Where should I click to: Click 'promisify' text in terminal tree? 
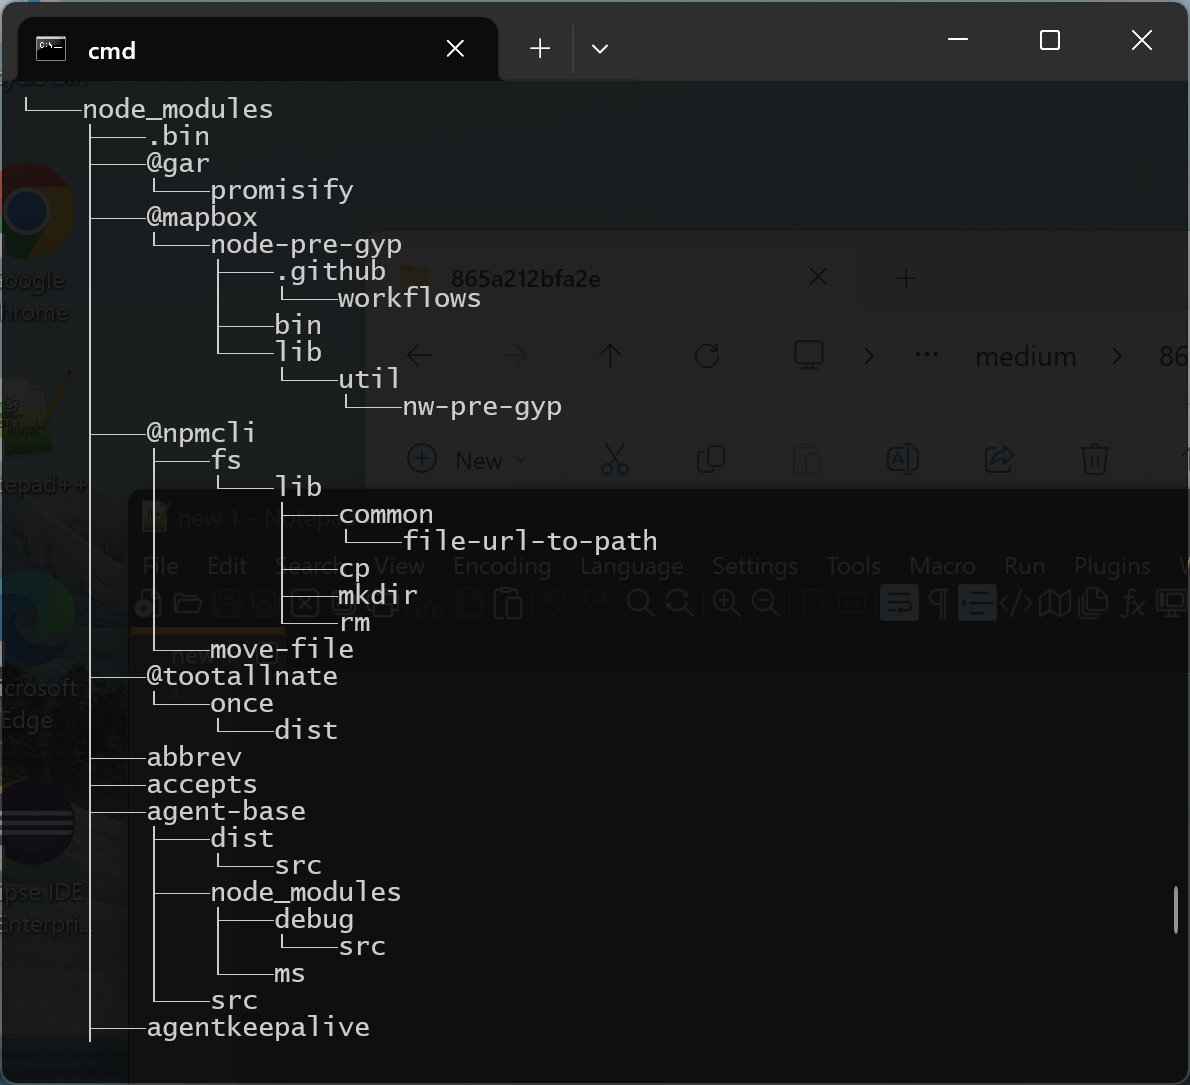pyautogui.click(x=282, y=190)
